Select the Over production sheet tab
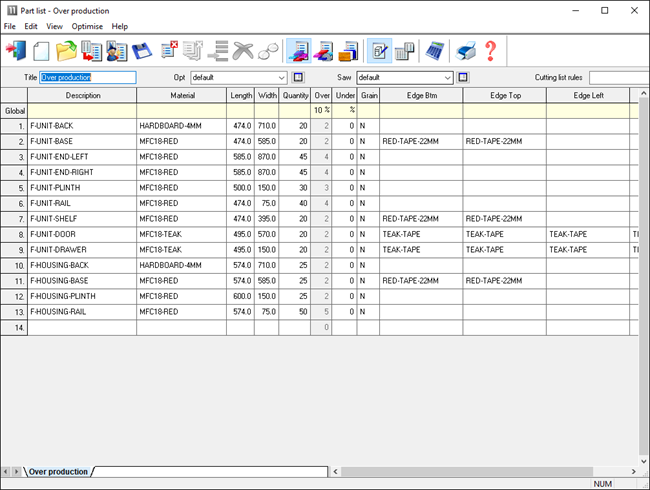650x490 pixels. point(58,471)
